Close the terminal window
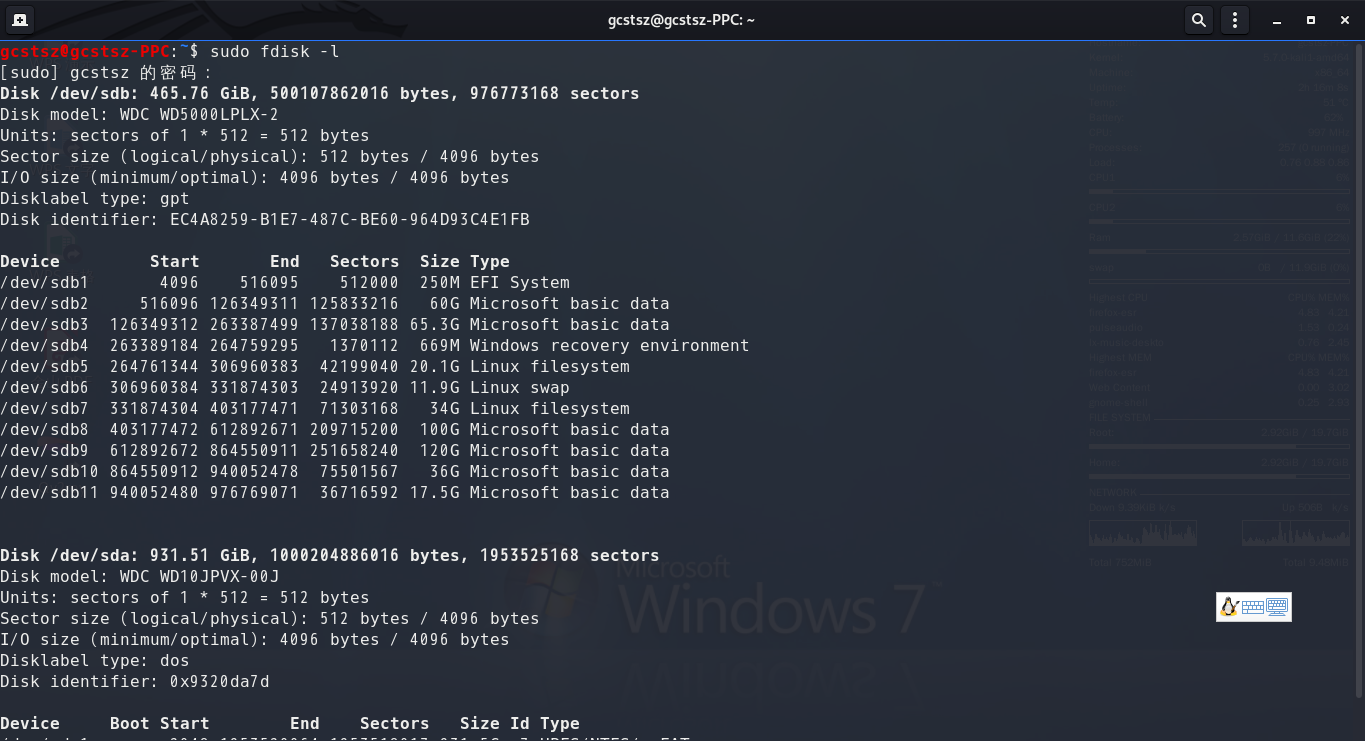This screenshot has height=741, width=1365. click(1343, 20)
